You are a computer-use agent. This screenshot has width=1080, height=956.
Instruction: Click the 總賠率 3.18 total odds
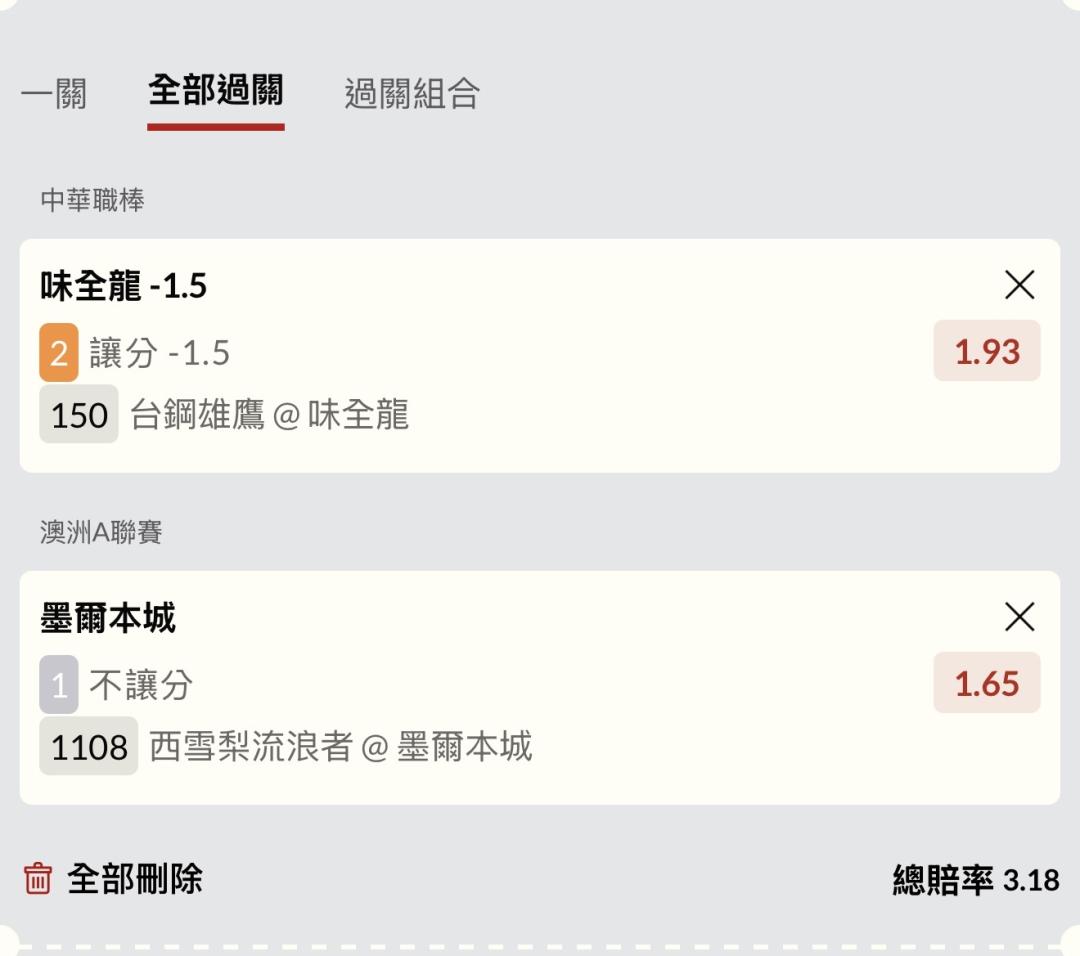(975, 880)
